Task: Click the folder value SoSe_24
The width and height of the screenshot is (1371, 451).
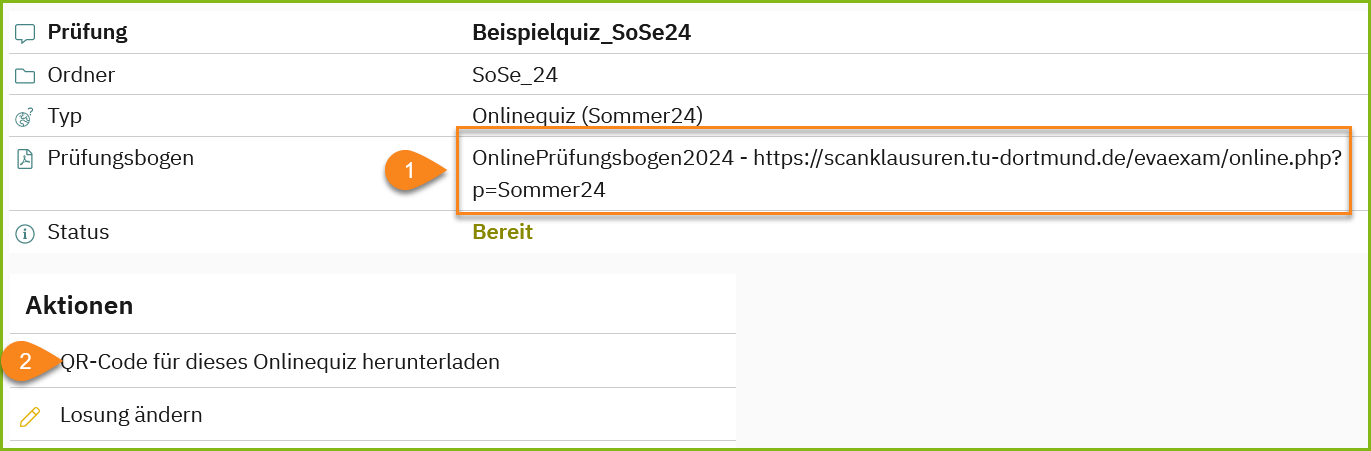Action: [514, 75]
